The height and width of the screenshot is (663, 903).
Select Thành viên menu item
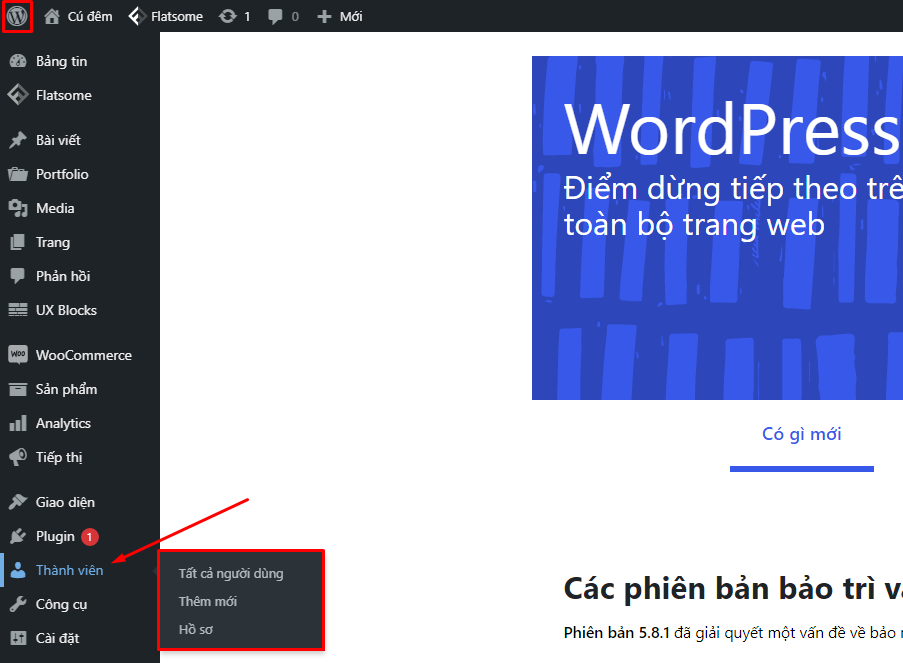pos(70,570)
